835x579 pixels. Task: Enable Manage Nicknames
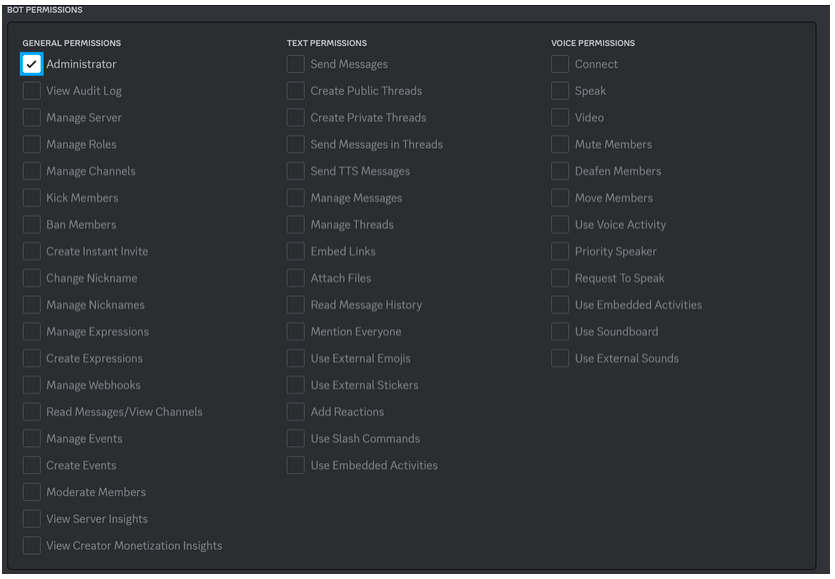pos(31,305)
